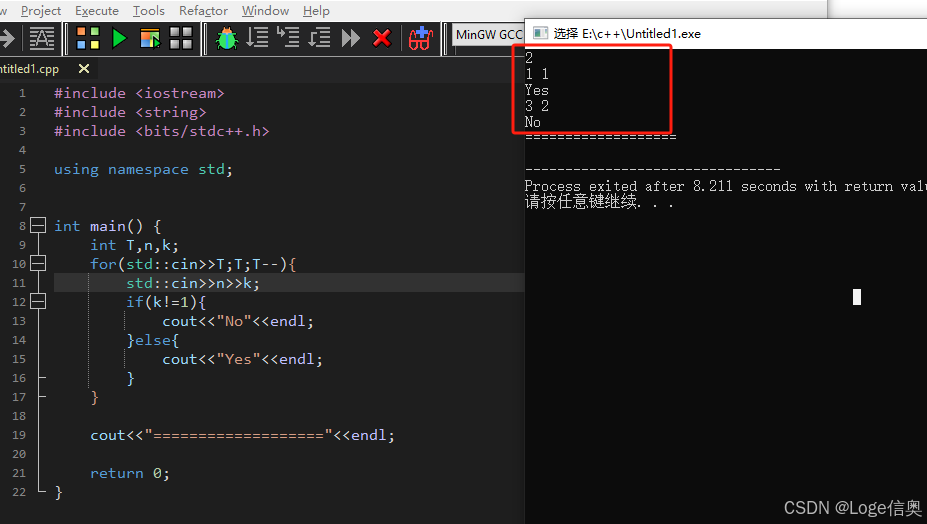
Task: Click the '}else{' code line
Action: pos(152,340)
